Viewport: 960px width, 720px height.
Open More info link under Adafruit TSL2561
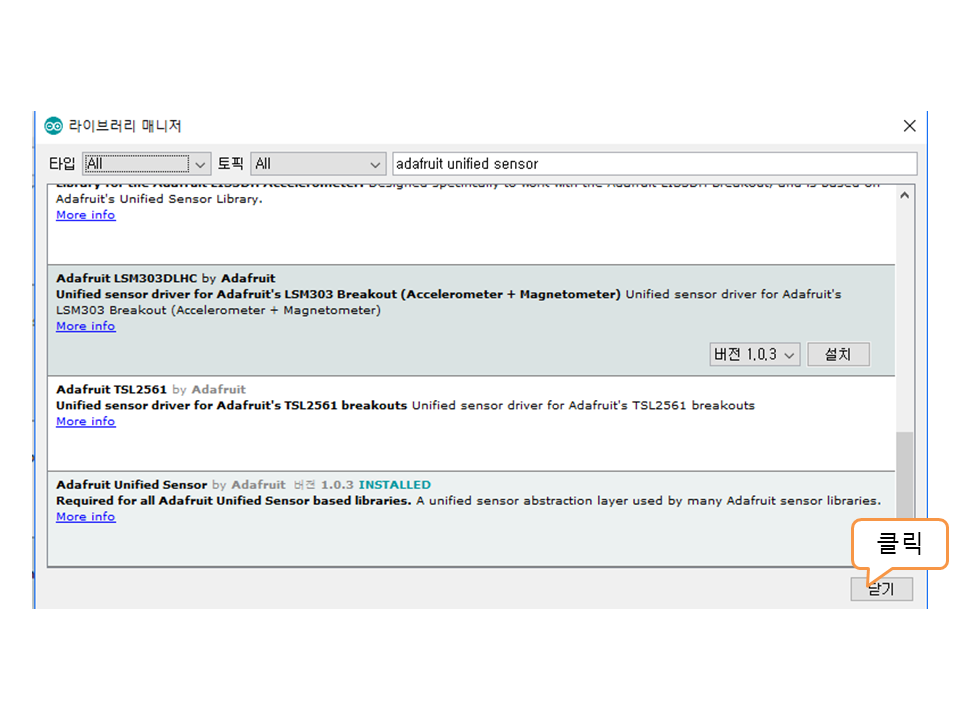86,421
